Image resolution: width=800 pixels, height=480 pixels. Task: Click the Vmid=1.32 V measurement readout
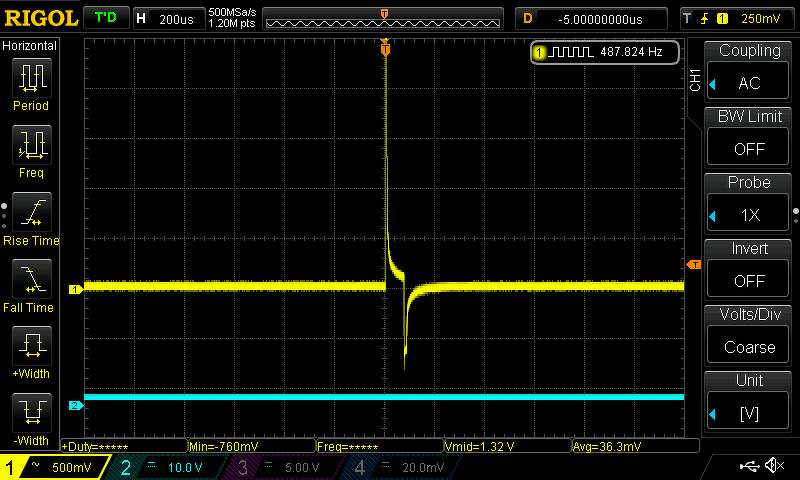(x=508, y=446)
